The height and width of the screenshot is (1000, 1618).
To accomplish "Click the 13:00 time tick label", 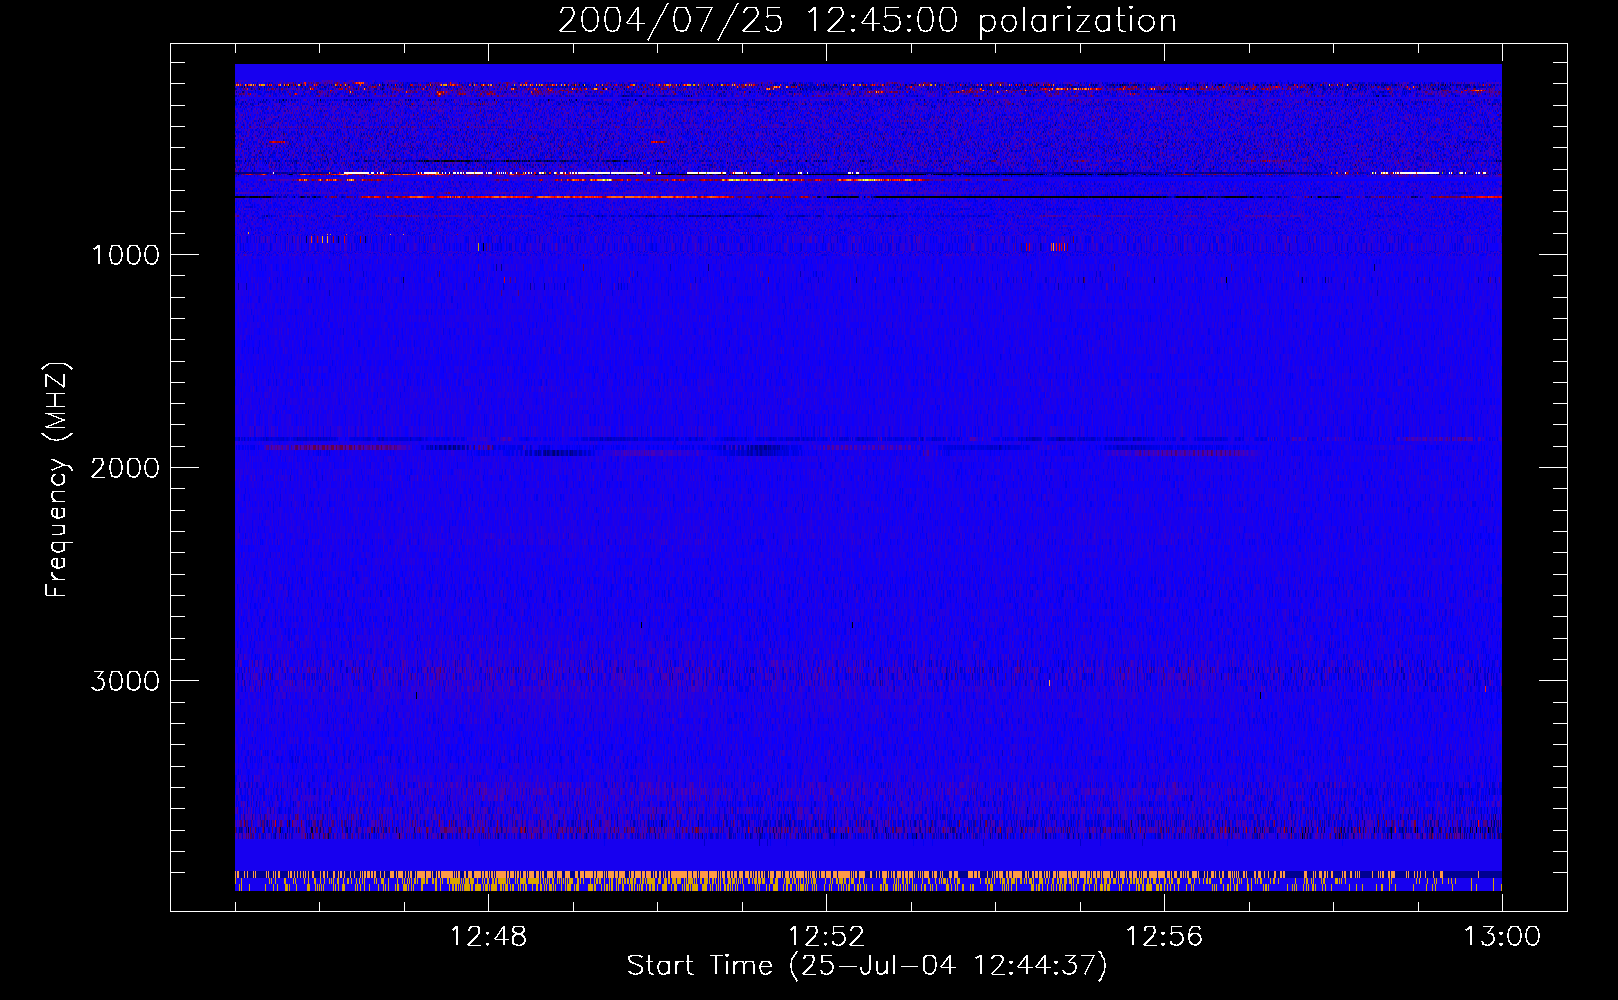I will pyautogui.click(x=1502, y=937).
